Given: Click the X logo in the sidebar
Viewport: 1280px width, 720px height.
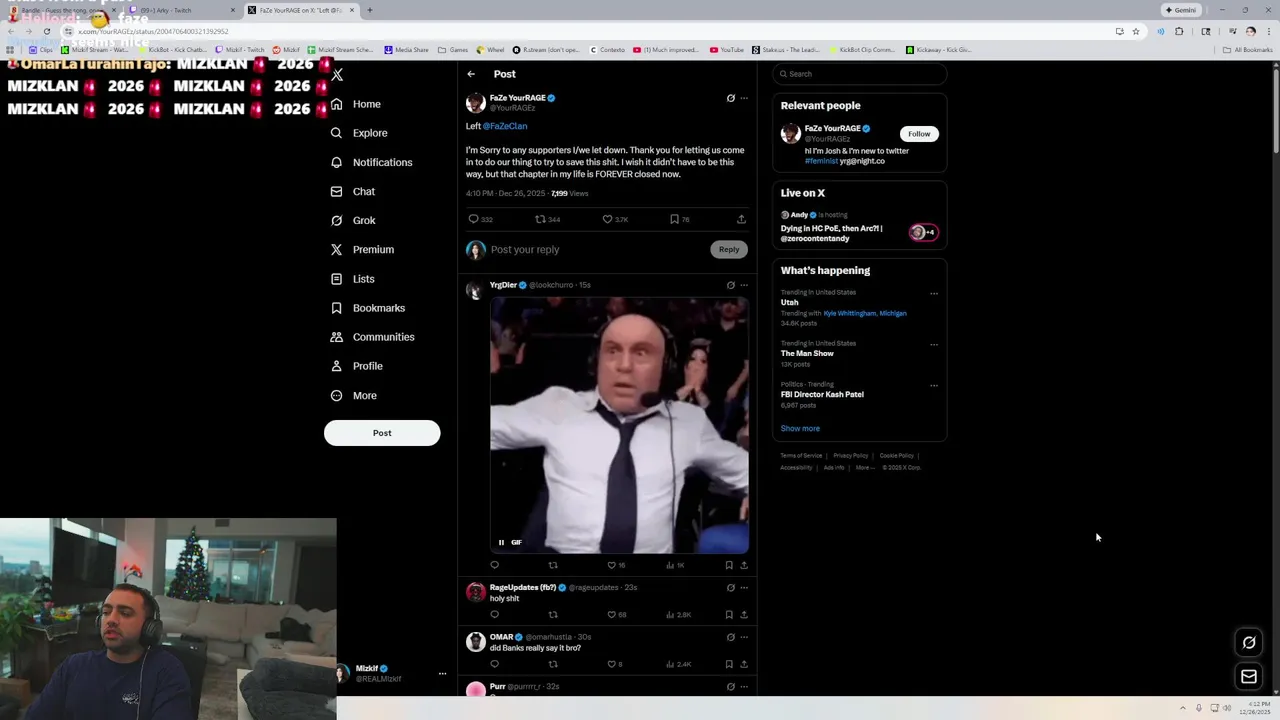Looking at the screenshot, I should [337, 75].
